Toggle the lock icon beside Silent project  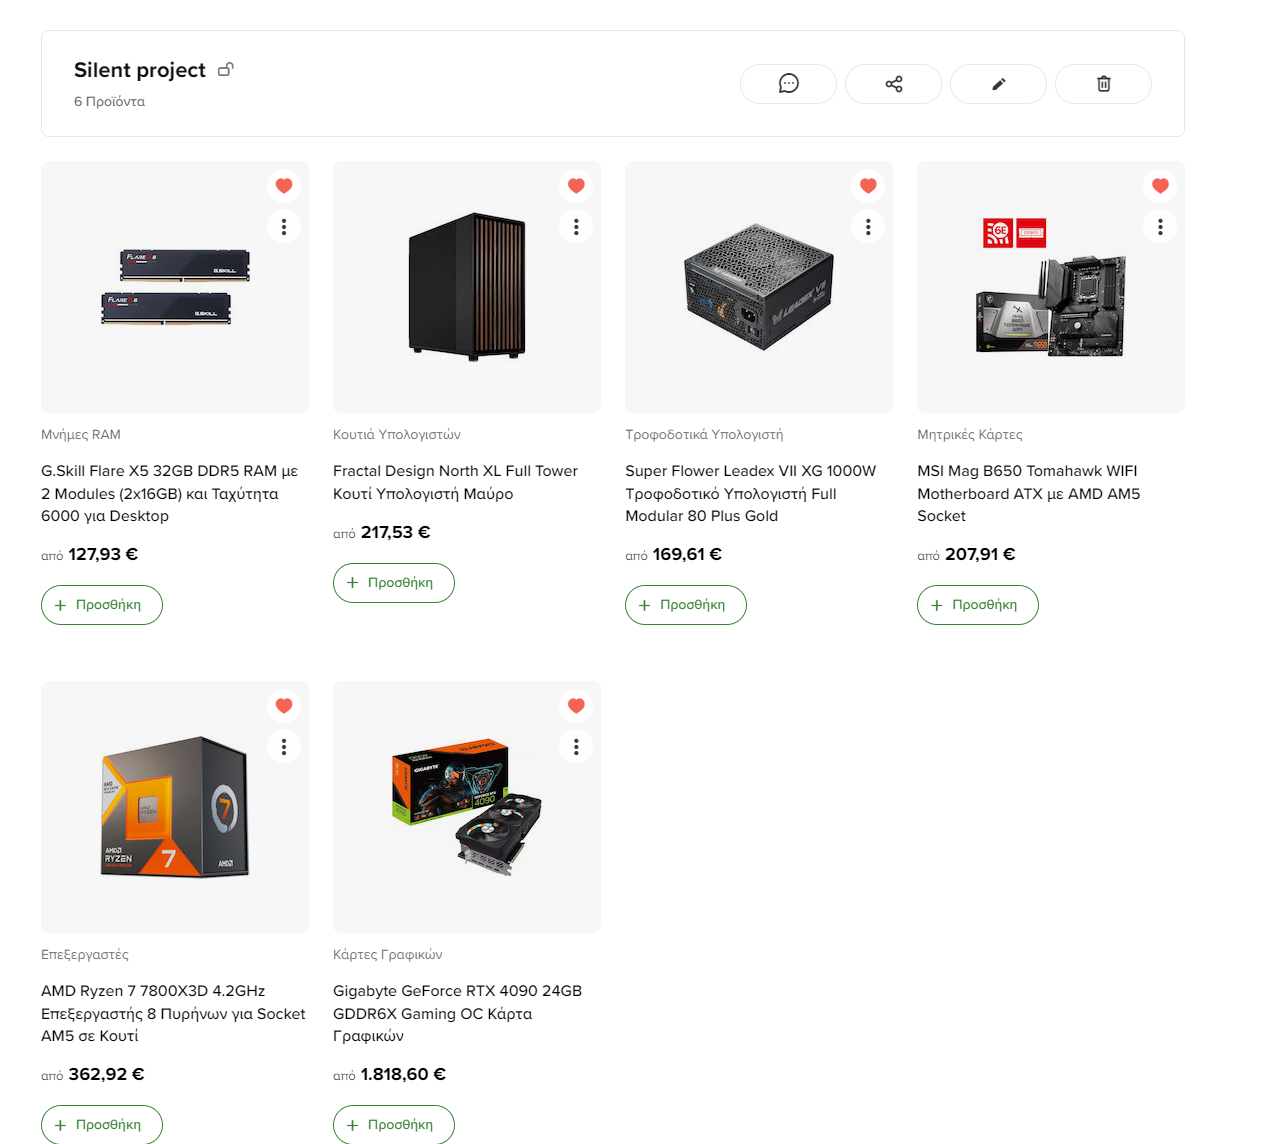pyautogui.click(x=226, y=69)
